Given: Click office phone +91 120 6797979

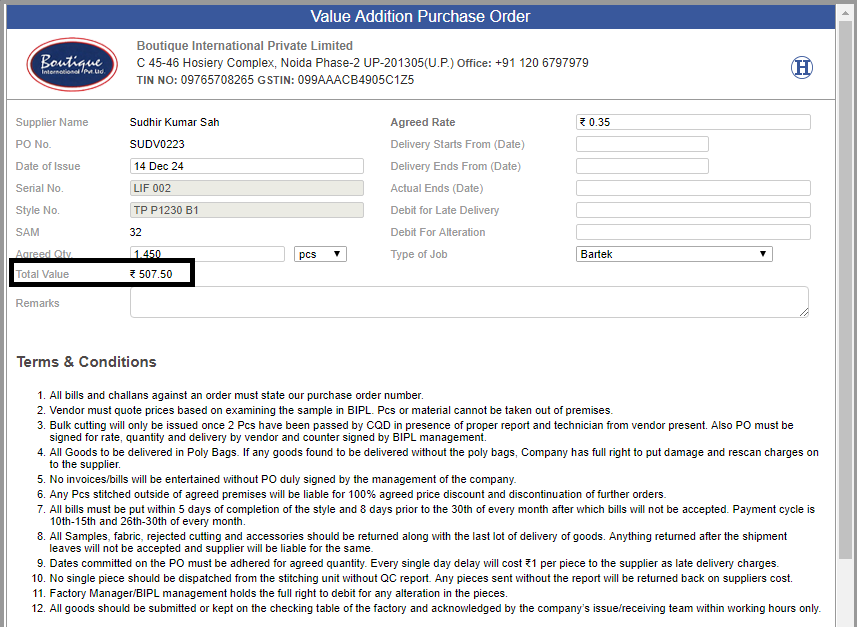Looking at the screenshot, I should 542,63.
